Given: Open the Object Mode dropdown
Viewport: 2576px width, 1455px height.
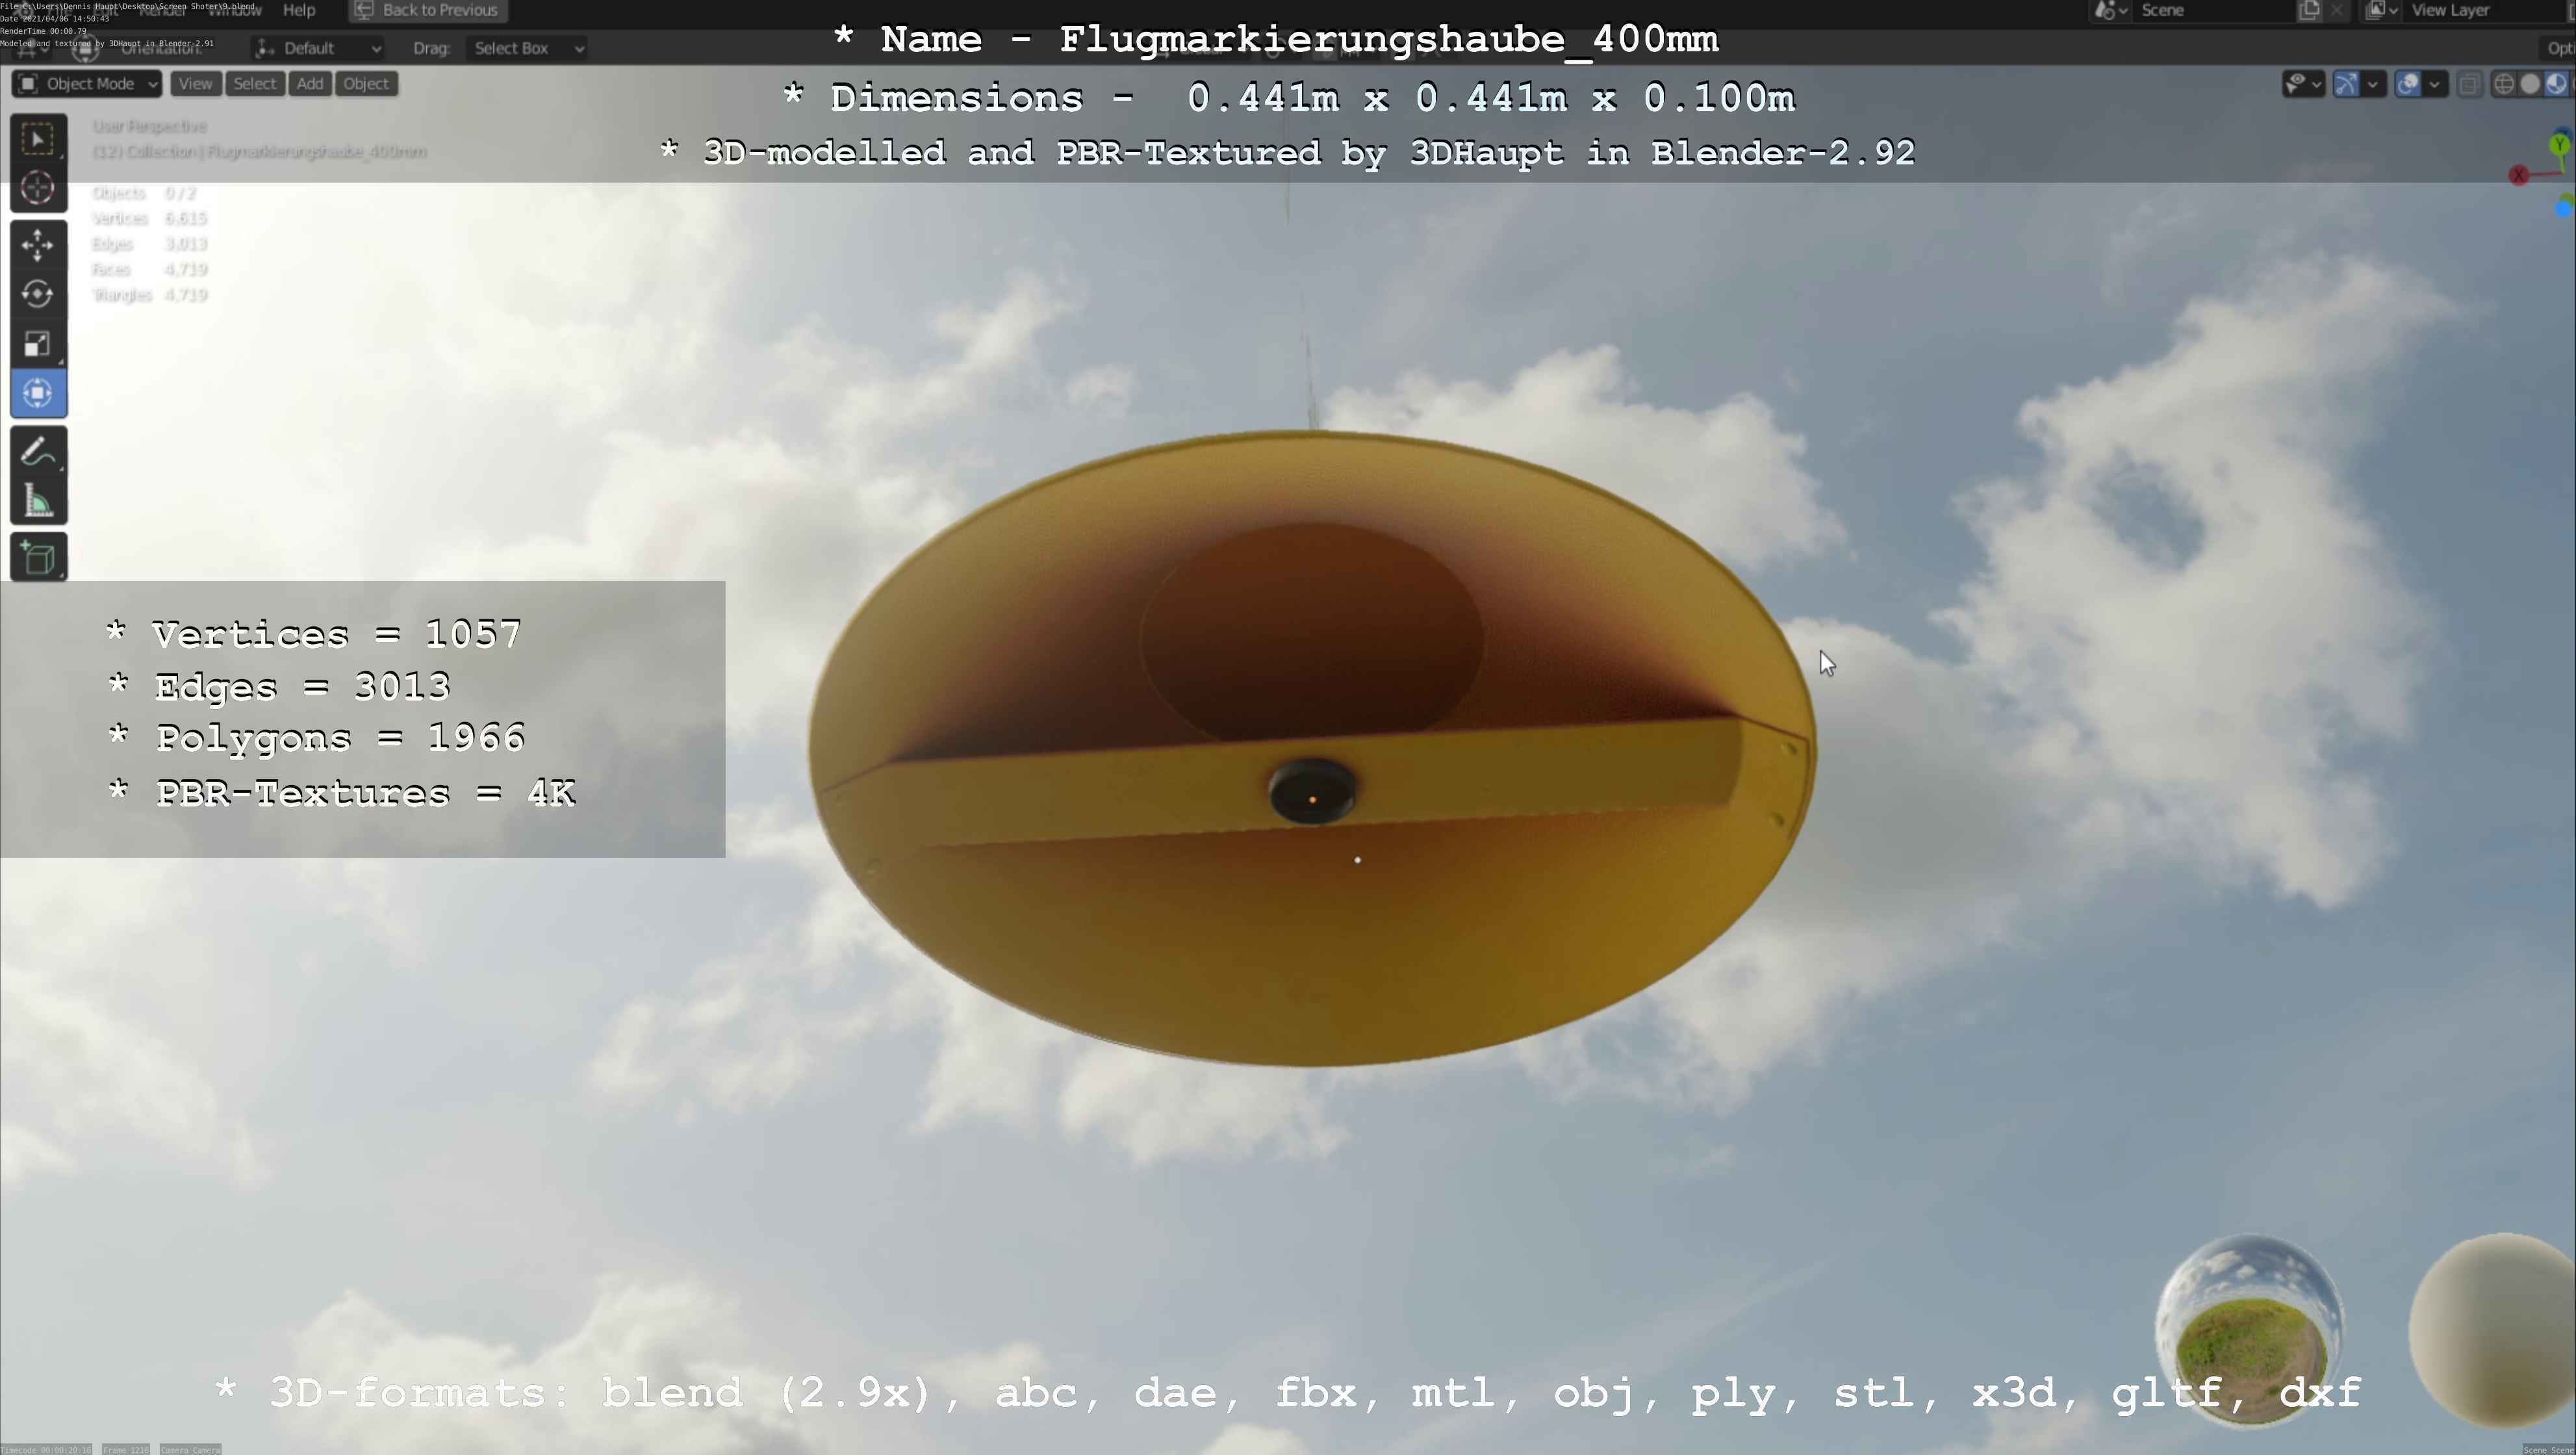Looking at the screenshot, I should click(x=87, y=84).
